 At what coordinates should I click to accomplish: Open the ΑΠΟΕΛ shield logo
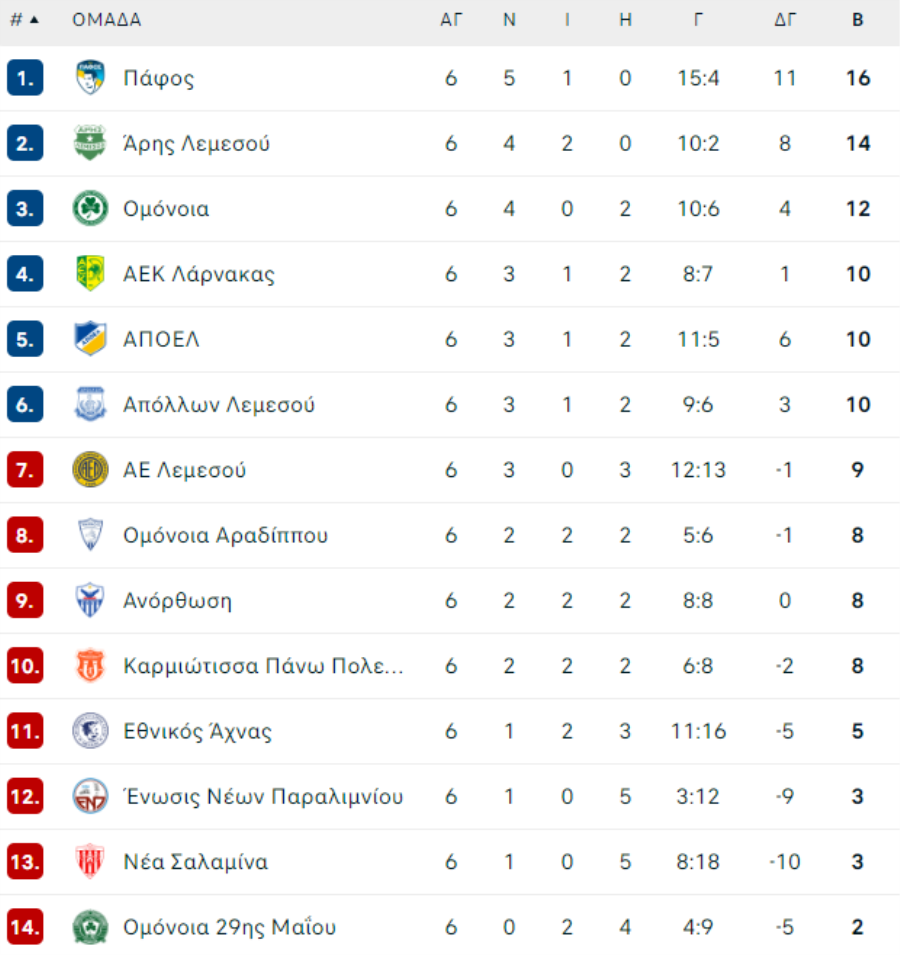point(90,339)
